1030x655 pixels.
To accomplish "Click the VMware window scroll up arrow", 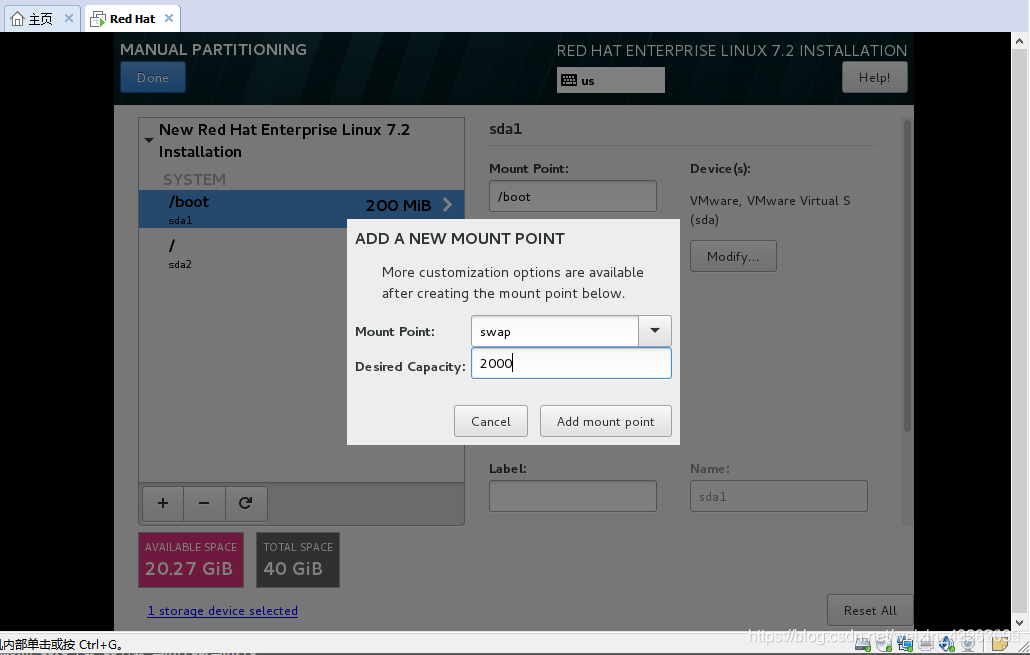I will click(x=1019, y=41).
